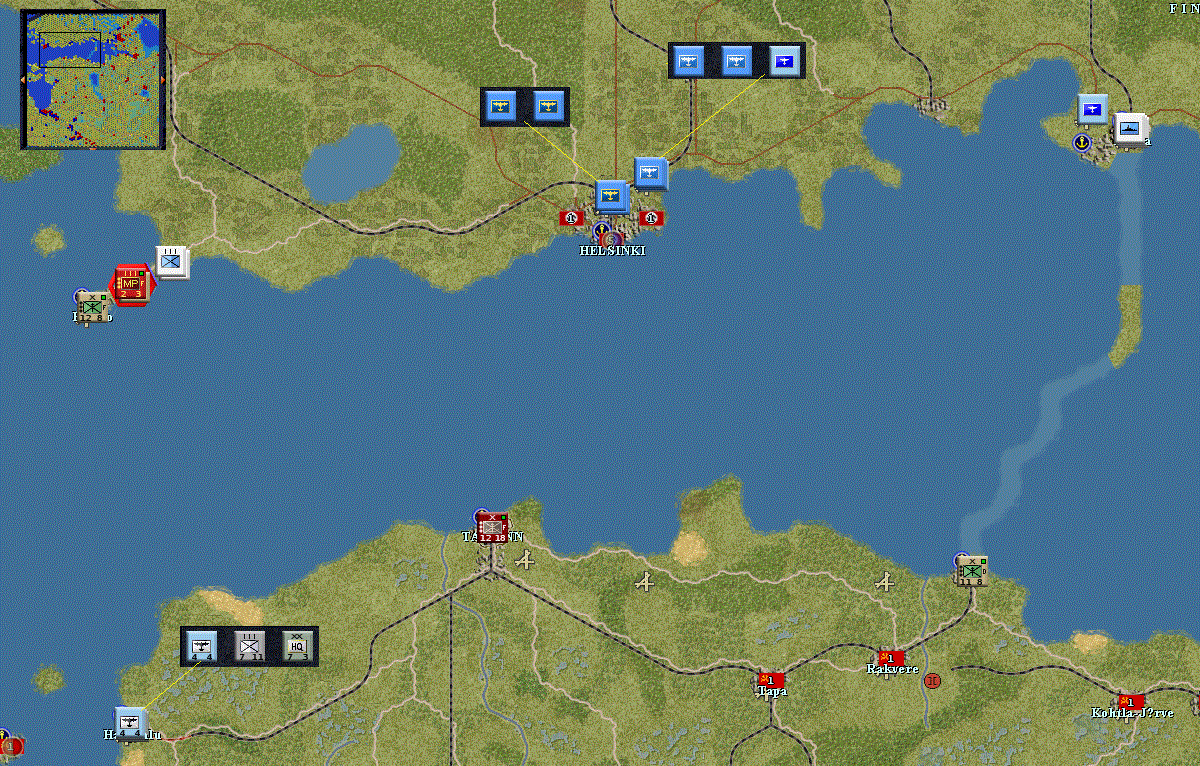The image size is (1200, 766).
Task: Choose infantry unit 7 11 in bottom stack popup
Action: [249, 646]
